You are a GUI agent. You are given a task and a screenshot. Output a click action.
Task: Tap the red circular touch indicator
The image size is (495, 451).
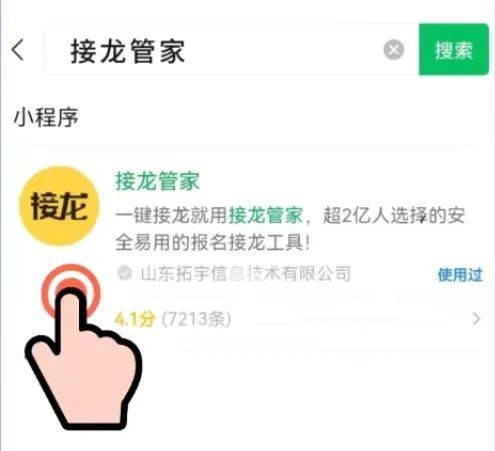(71, 292)
